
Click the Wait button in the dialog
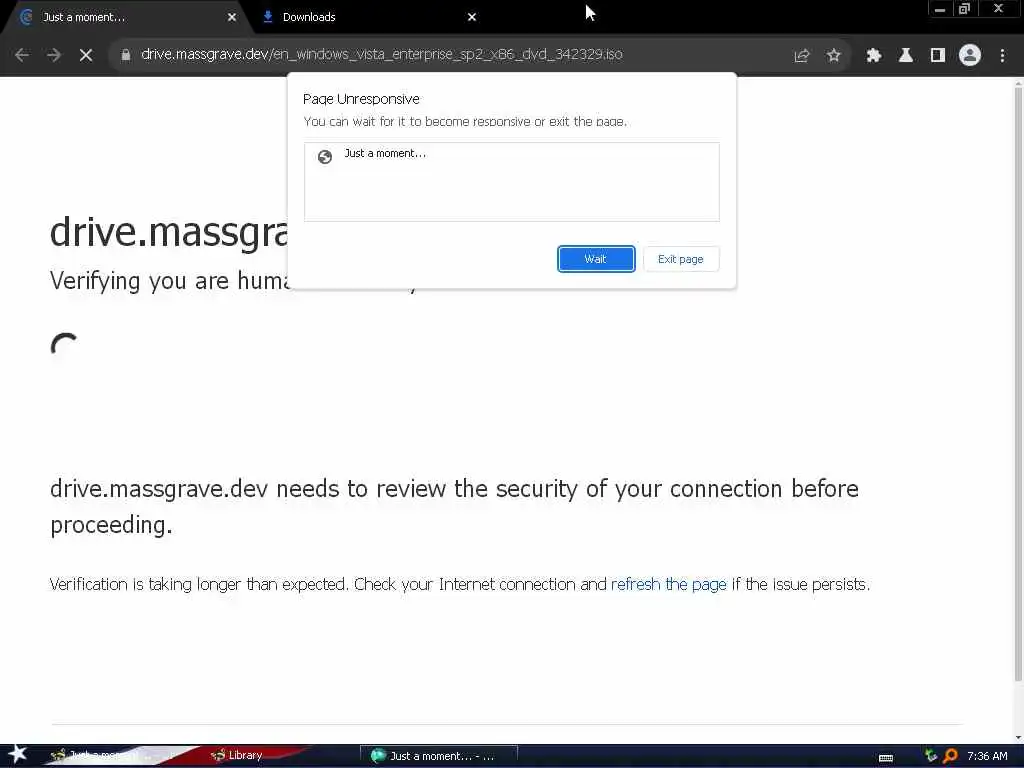coord(596,259)
